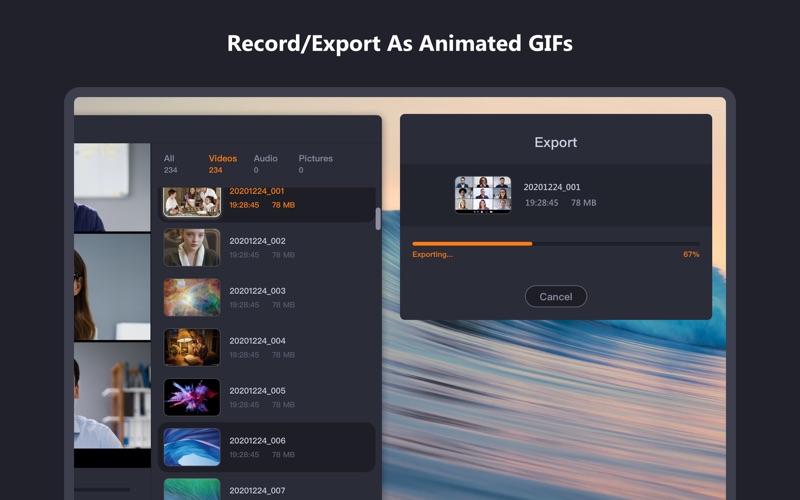Image resolution: width=800 pixels, height=500 pixels.
Task: Select the 20201224_005 file name
Action: click(x=257, y=391)
